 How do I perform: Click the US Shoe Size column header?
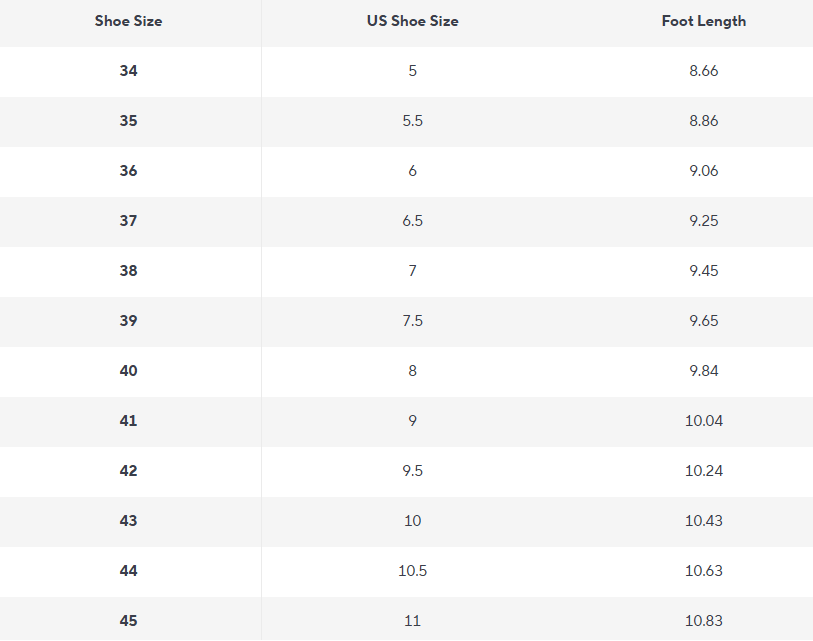tap(413, 21)
